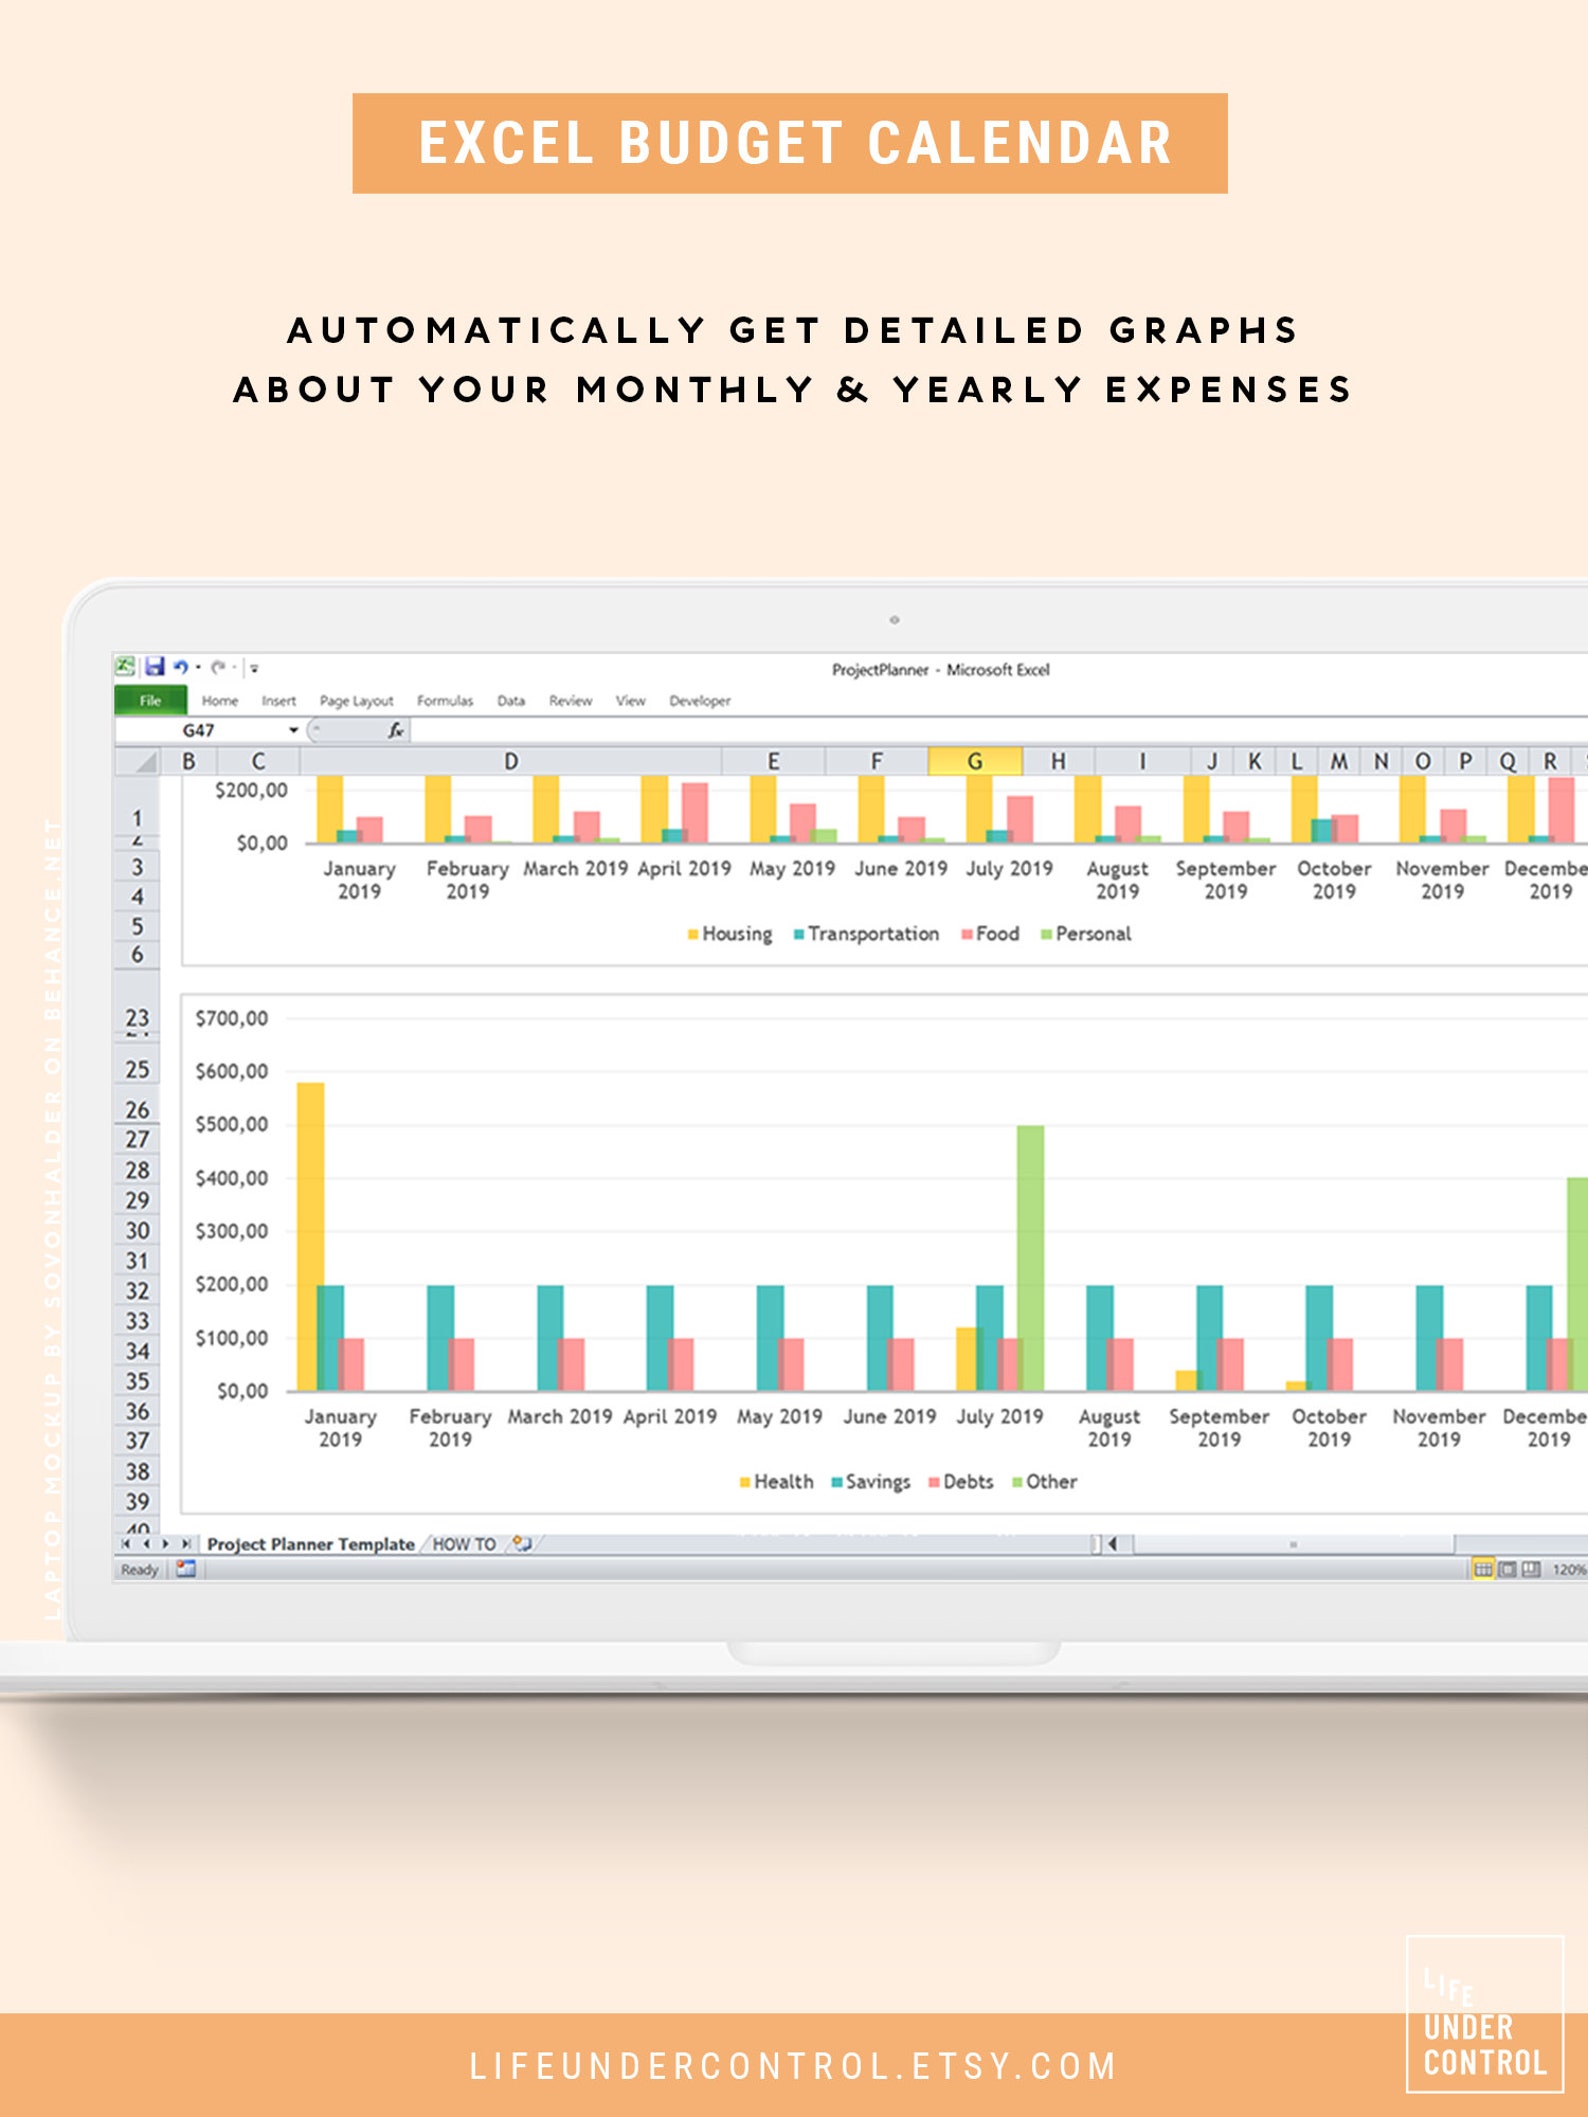Image resolution: width=1588 pixels, height=2117 pixels.
Task: Go to last sheet navigation arrow
Action: (186, 1544)
